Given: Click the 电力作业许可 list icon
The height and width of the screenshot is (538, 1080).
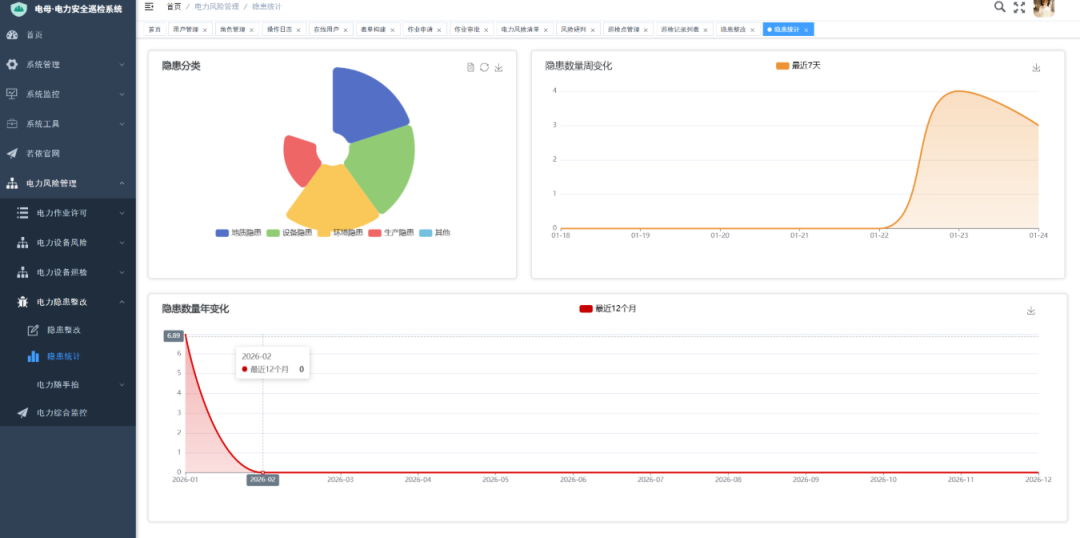Looking at the screenshot, I should [x=23, y=213].
